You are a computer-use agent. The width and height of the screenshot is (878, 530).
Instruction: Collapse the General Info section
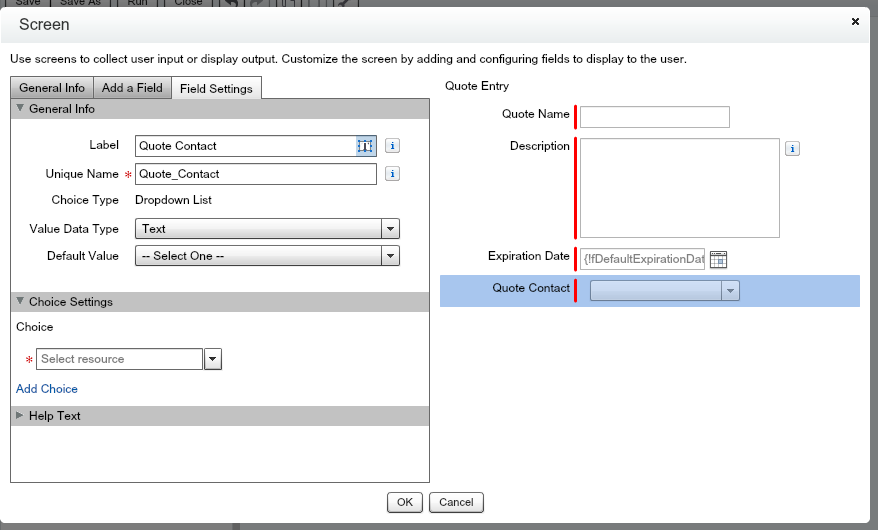(x=20, y=109)
